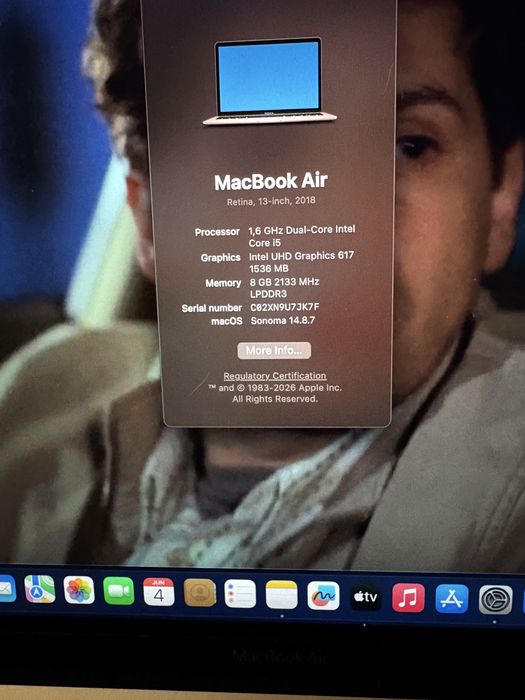Open the Mail app in the Dock
Viewport: 525px width, 700px height.
coord(7,588)
